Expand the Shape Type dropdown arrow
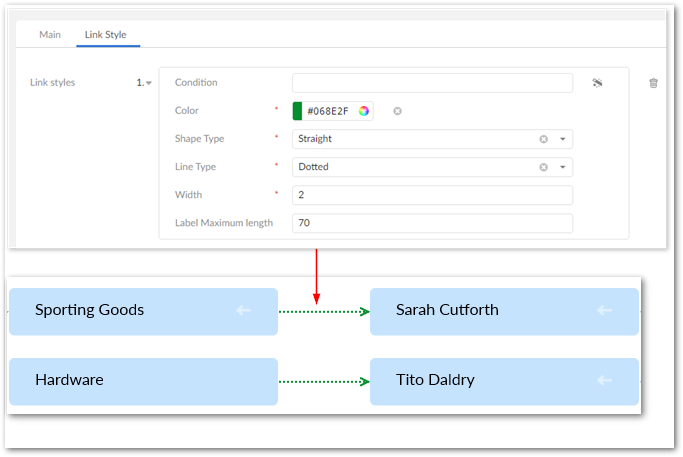Viewport: 683px width, 457px height. click(x=562, y=139)
